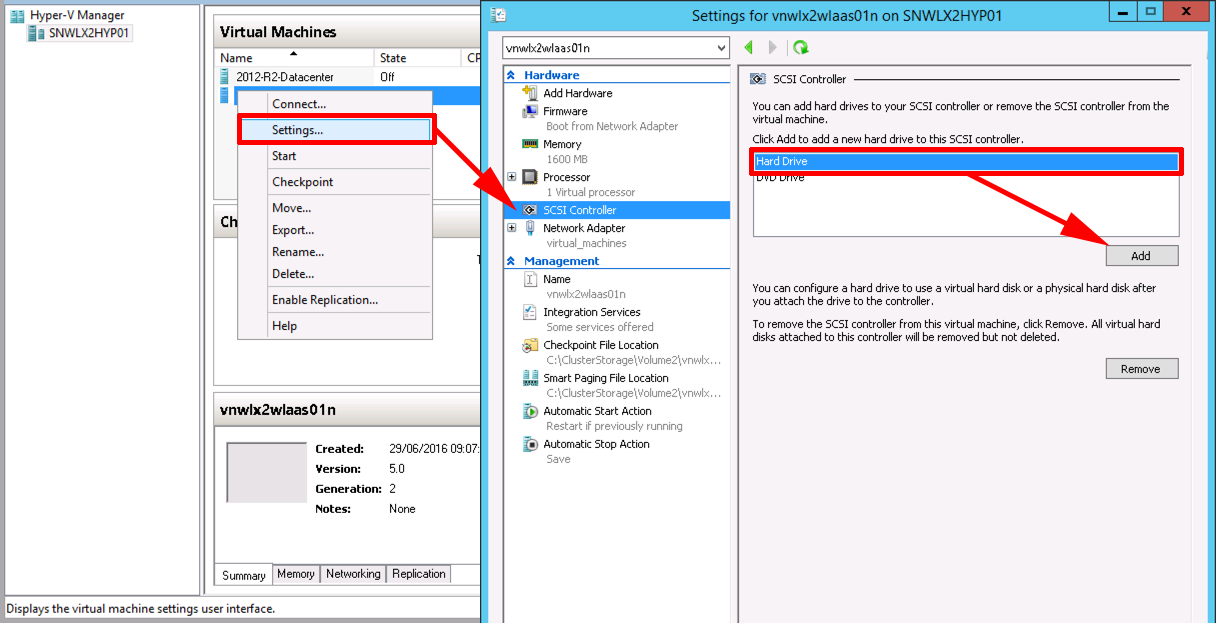Click the vnwlx2wlaas01n preview thumbnail
1216x623 pixels.
click(267, 472)
